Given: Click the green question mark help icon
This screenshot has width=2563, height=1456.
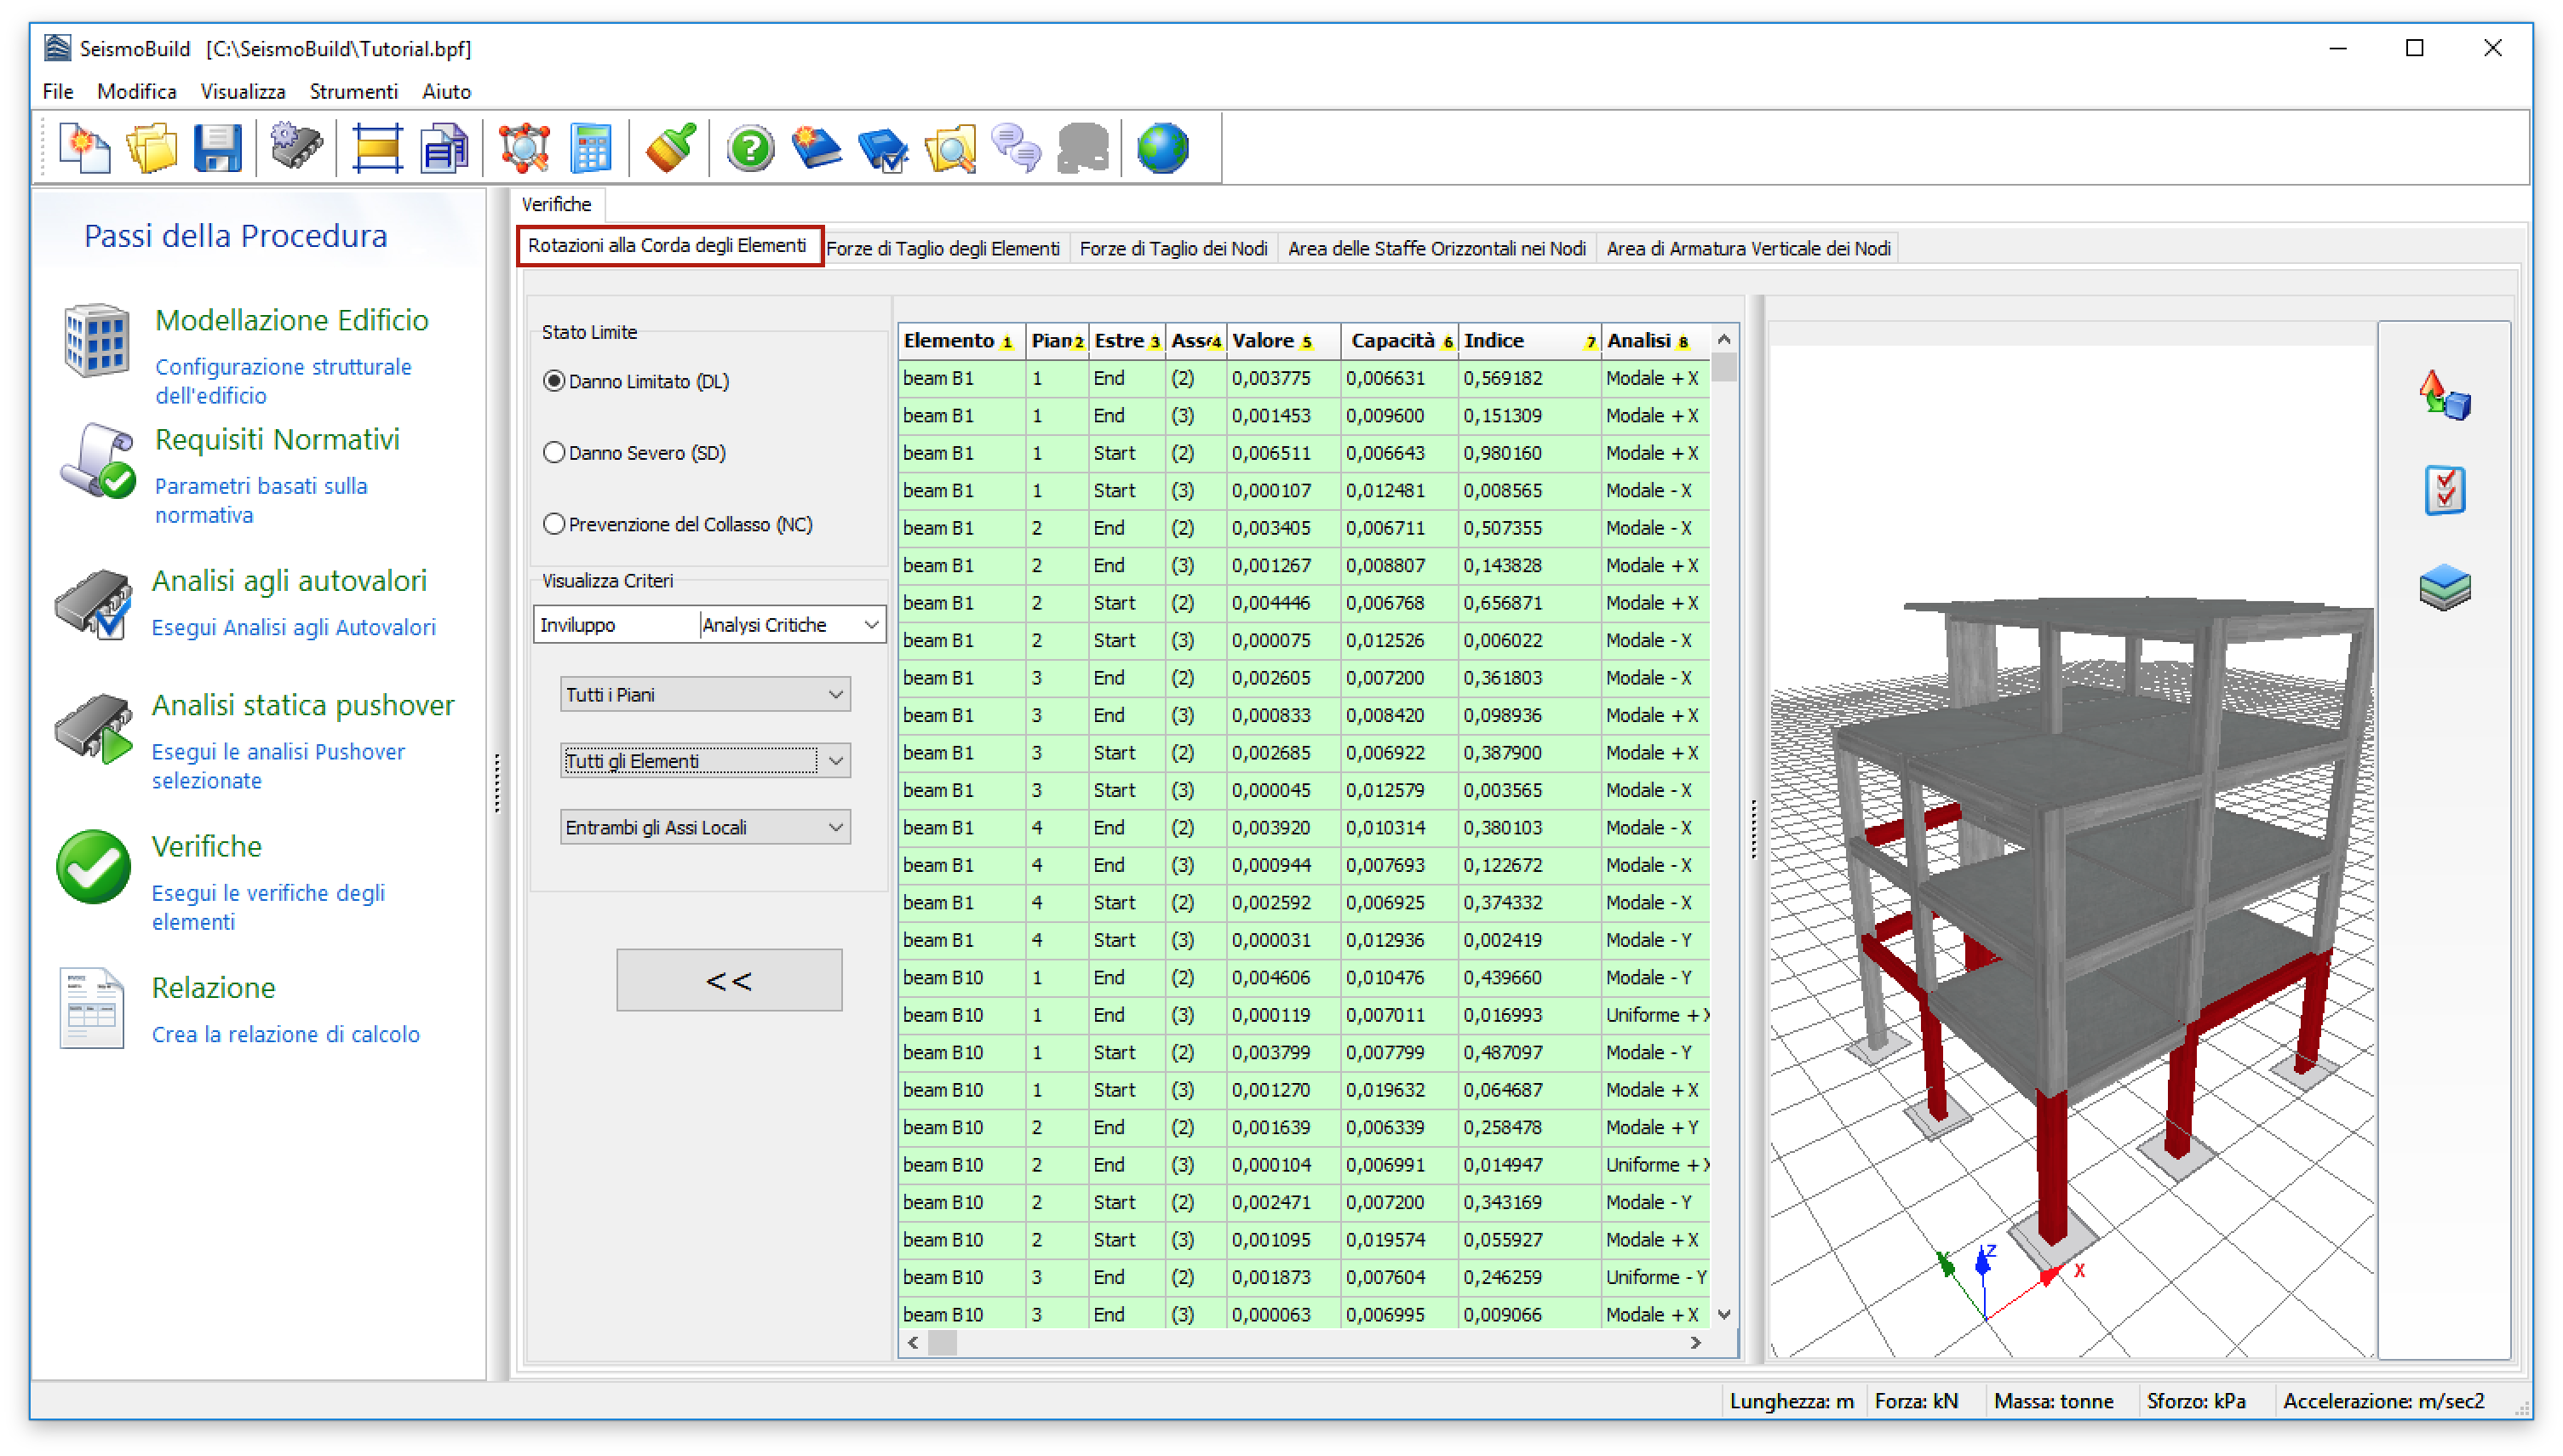Looking at the screenshot, I should (x=750, y=150).
